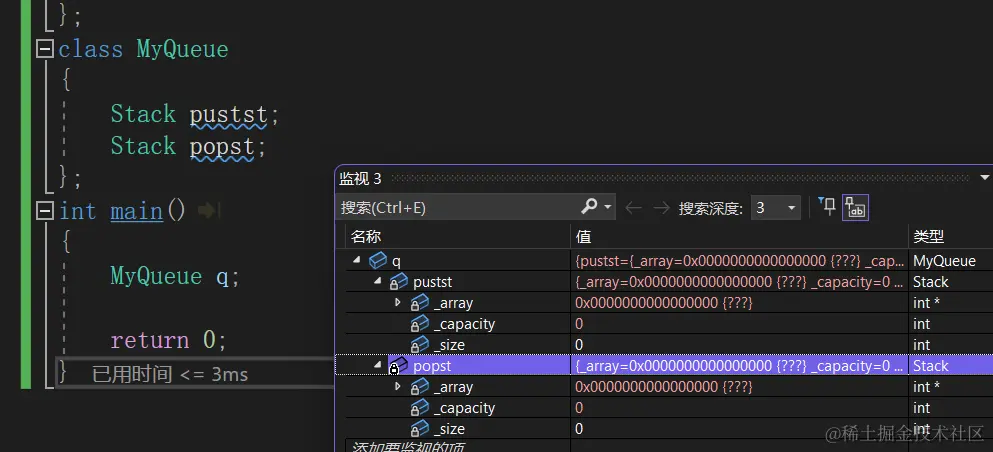Click the MyQueue type cell
Viewport: 993px width, 452px height.
(944, 260)
